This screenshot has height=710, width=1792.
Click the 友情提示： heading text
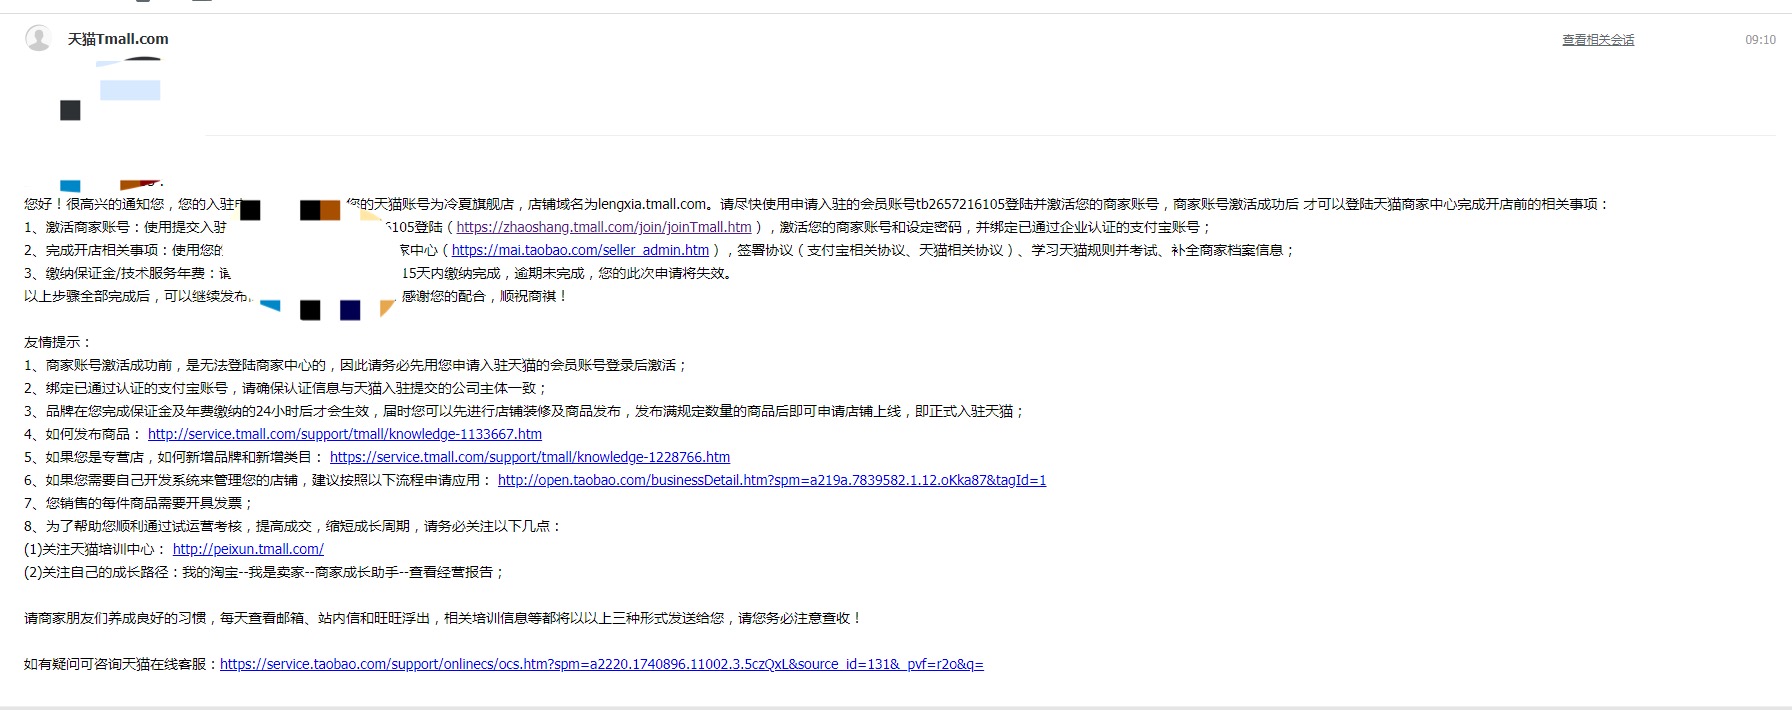tap(59, 342)
